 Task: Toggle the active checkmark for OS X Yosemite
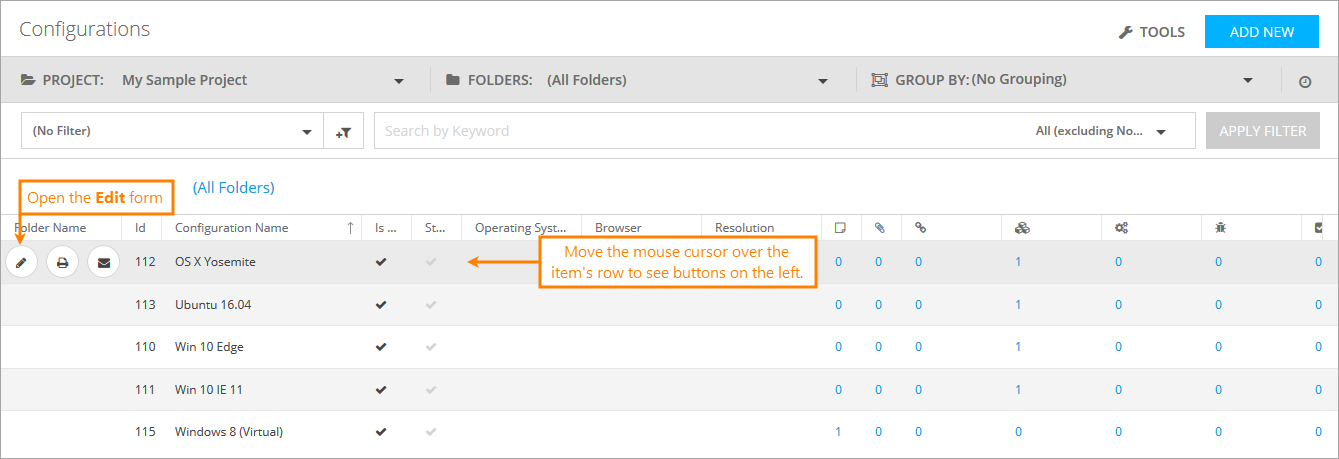pos(381,262)
